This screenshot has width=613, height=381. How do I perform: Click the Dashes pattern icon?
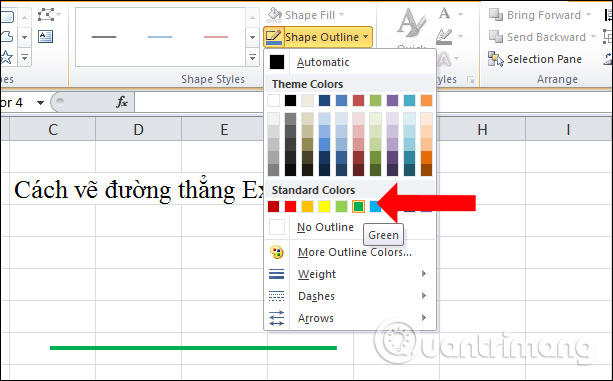coord(277,296)
